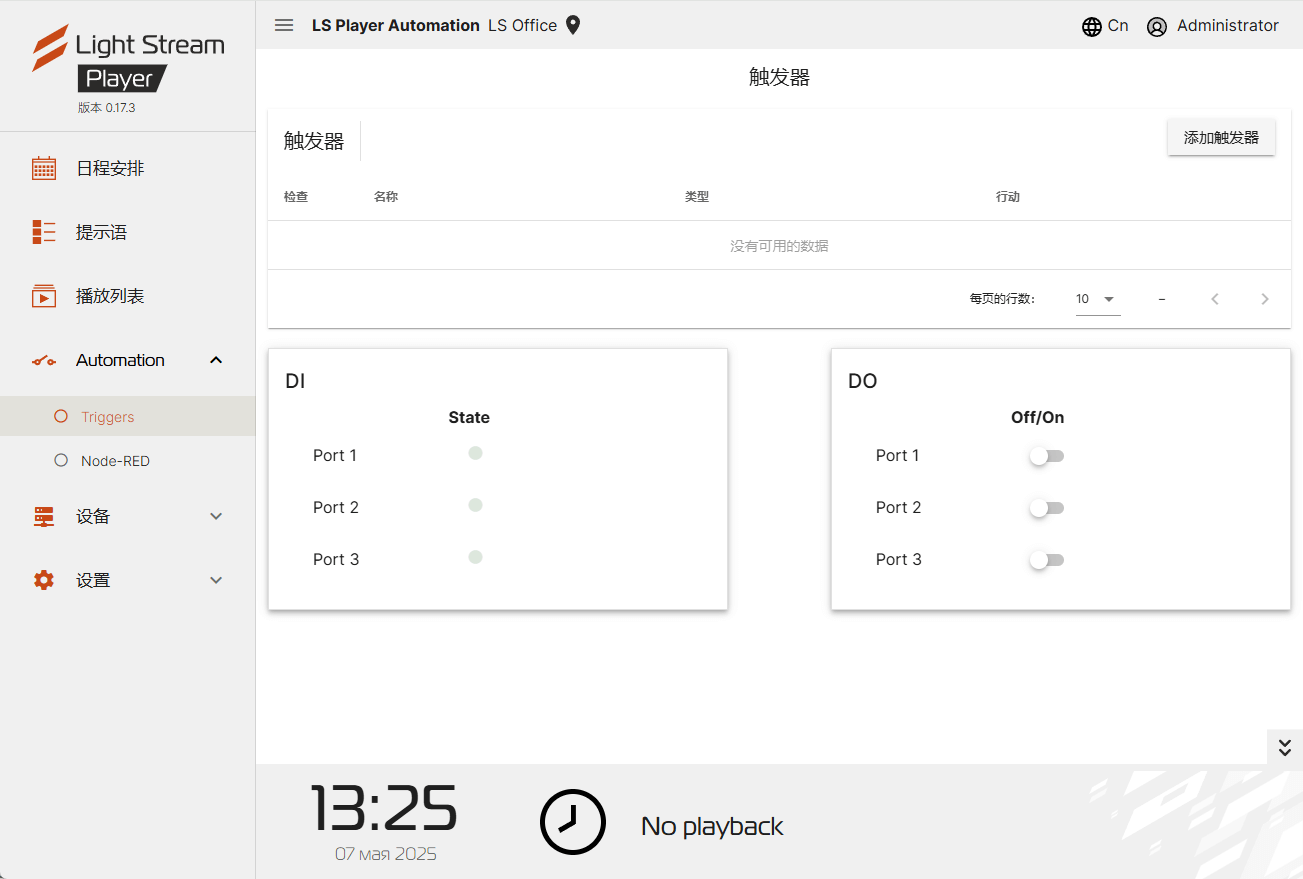Select the Automation menu item
1303x879 pixels.
[x=128, y=360]
